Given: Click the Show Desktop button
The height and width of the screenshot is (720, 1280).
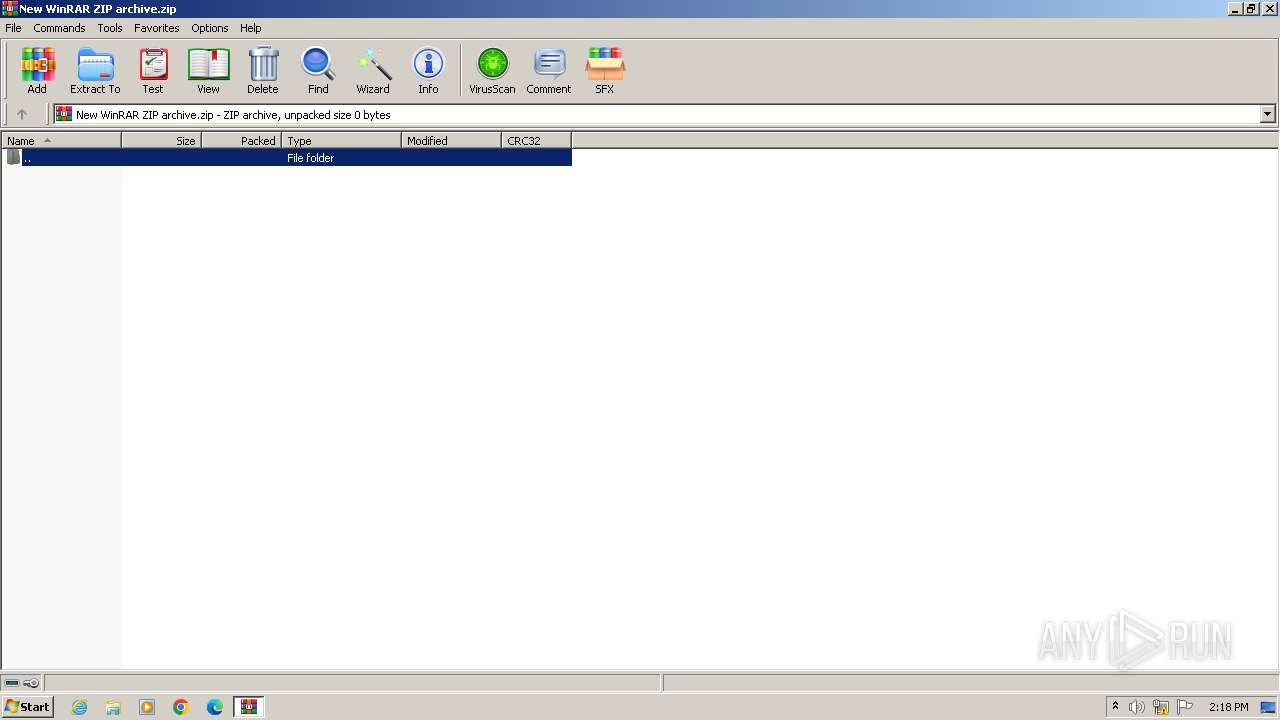Looking at the screenshot, I should coord(1269,707).
